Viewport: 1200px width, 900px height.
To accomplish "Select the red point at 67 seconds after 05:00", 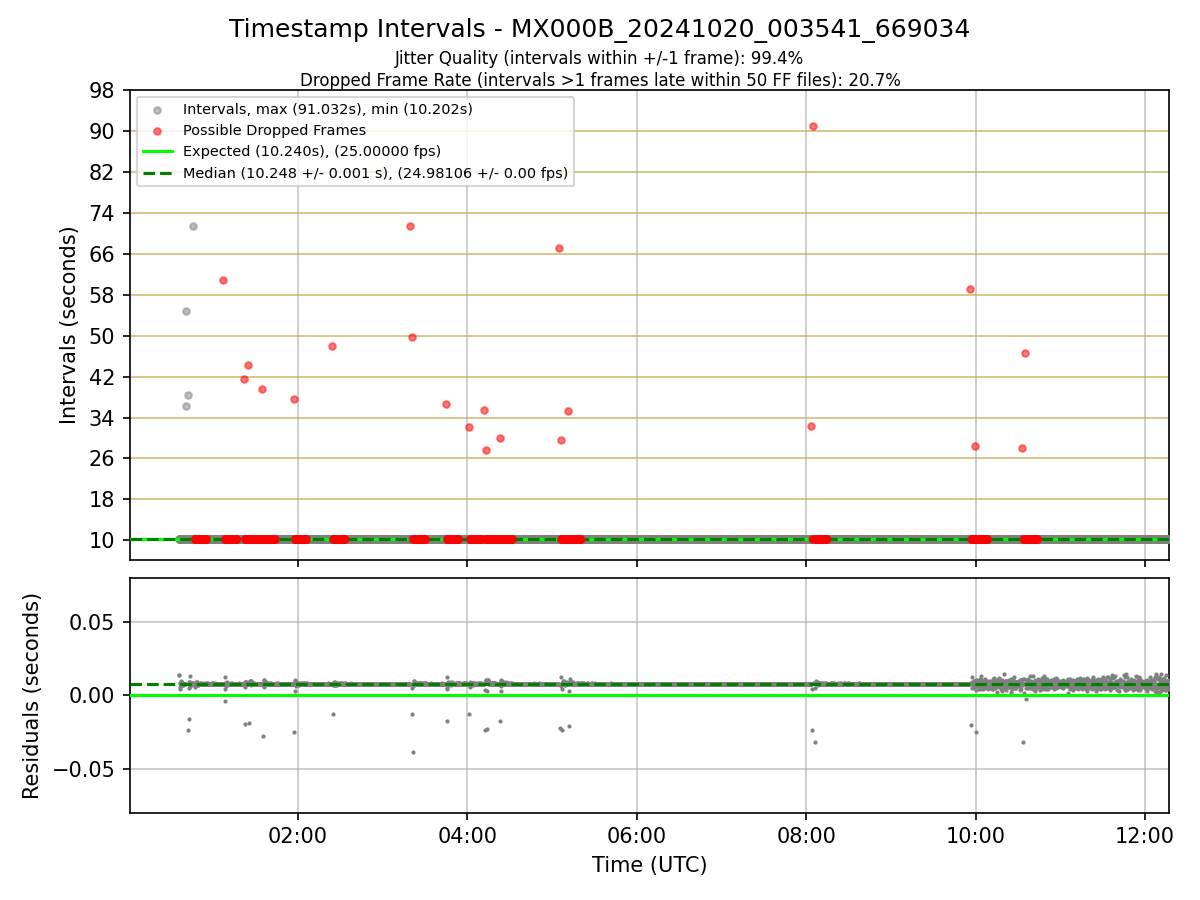I will coord(559,248).
